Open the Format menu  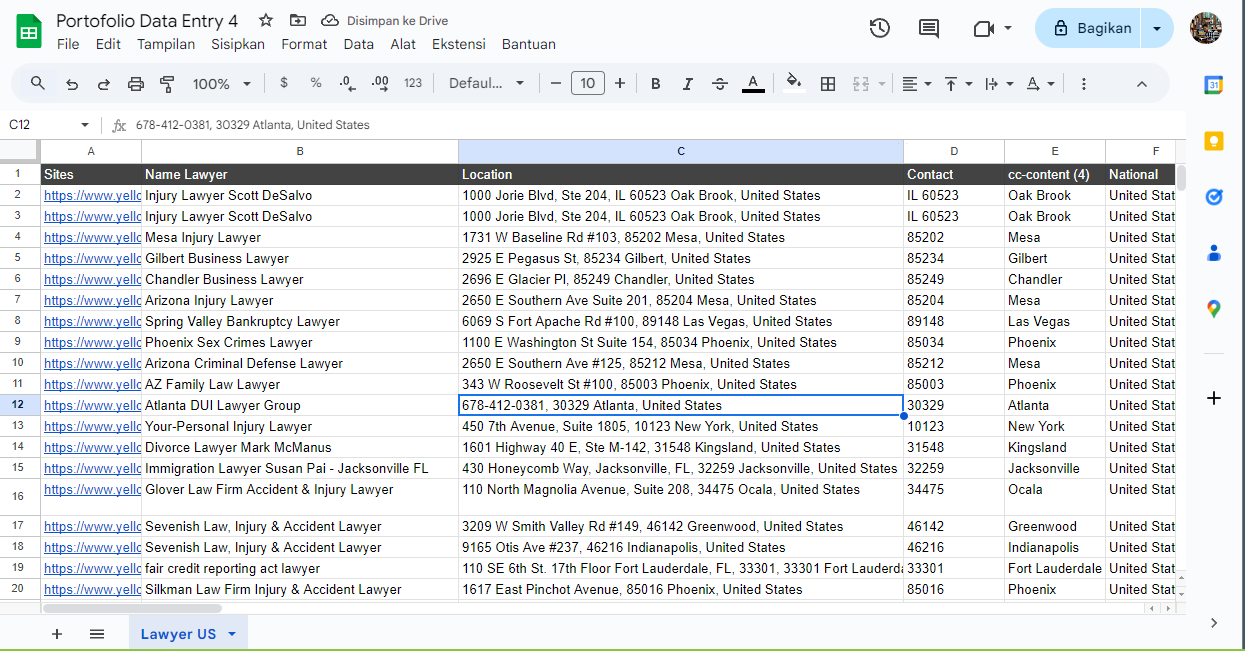click(304, 44)
